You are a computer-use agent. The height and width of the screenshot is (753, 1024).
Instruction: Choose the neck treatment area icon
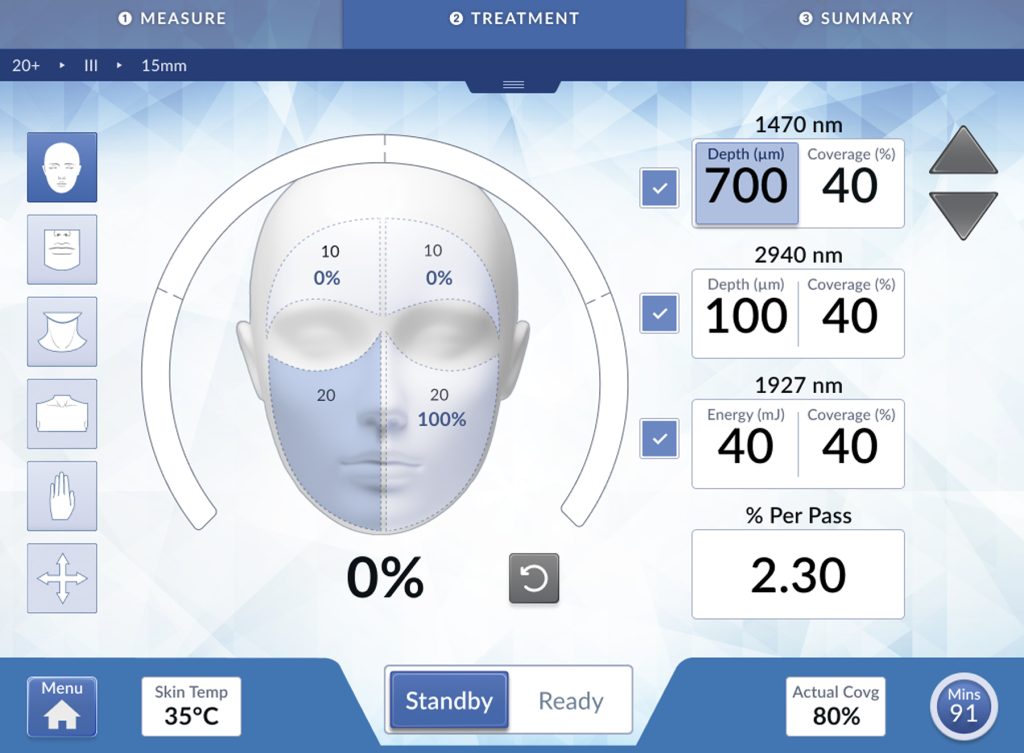point(61,332)
